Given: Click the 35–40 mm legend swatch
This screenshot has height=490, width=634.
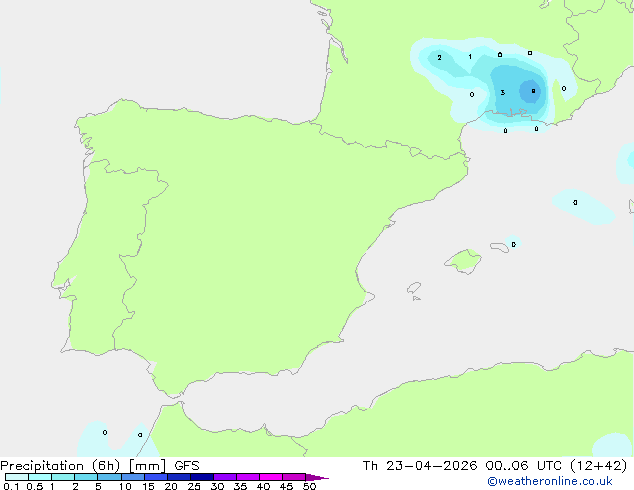Looking at the screenshot, I should pos(248,477).
